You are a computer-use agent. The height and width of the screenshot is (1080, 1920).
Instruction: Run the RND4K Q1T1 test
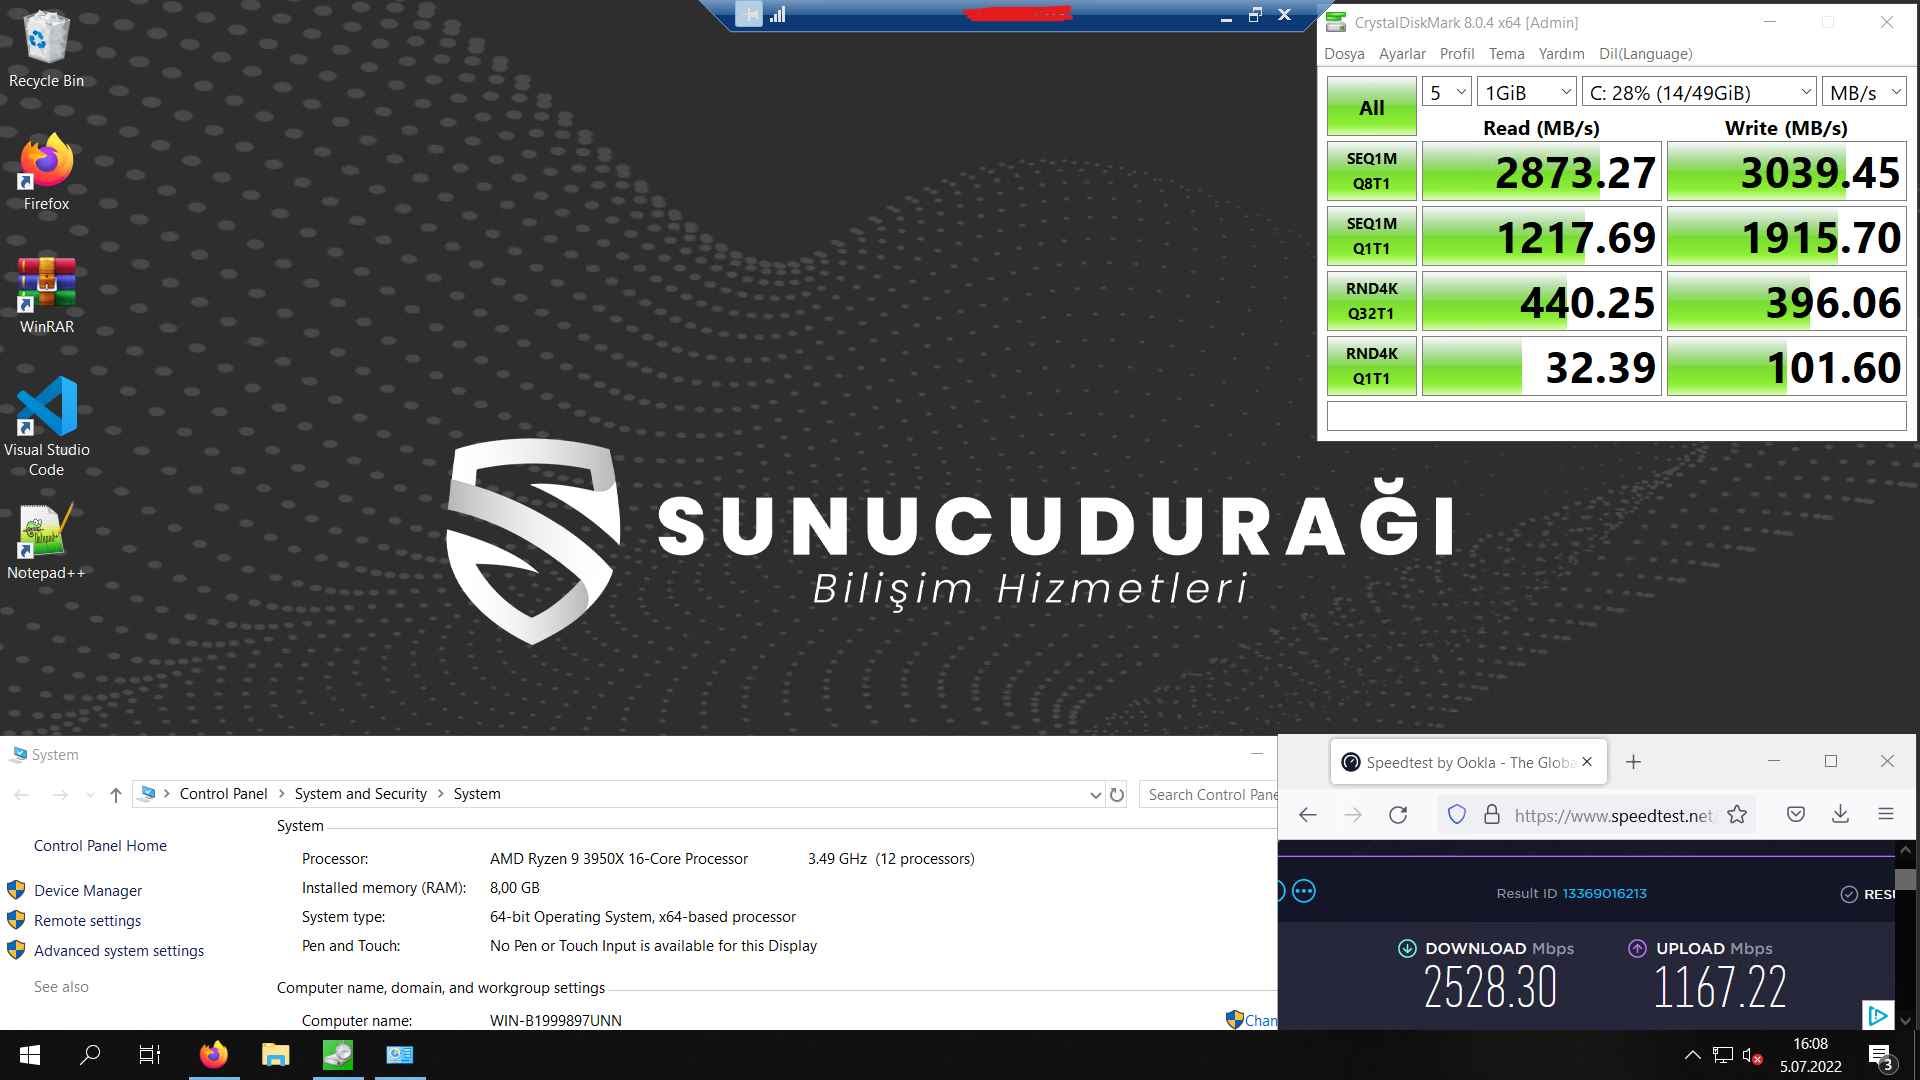pos(1372,366)
